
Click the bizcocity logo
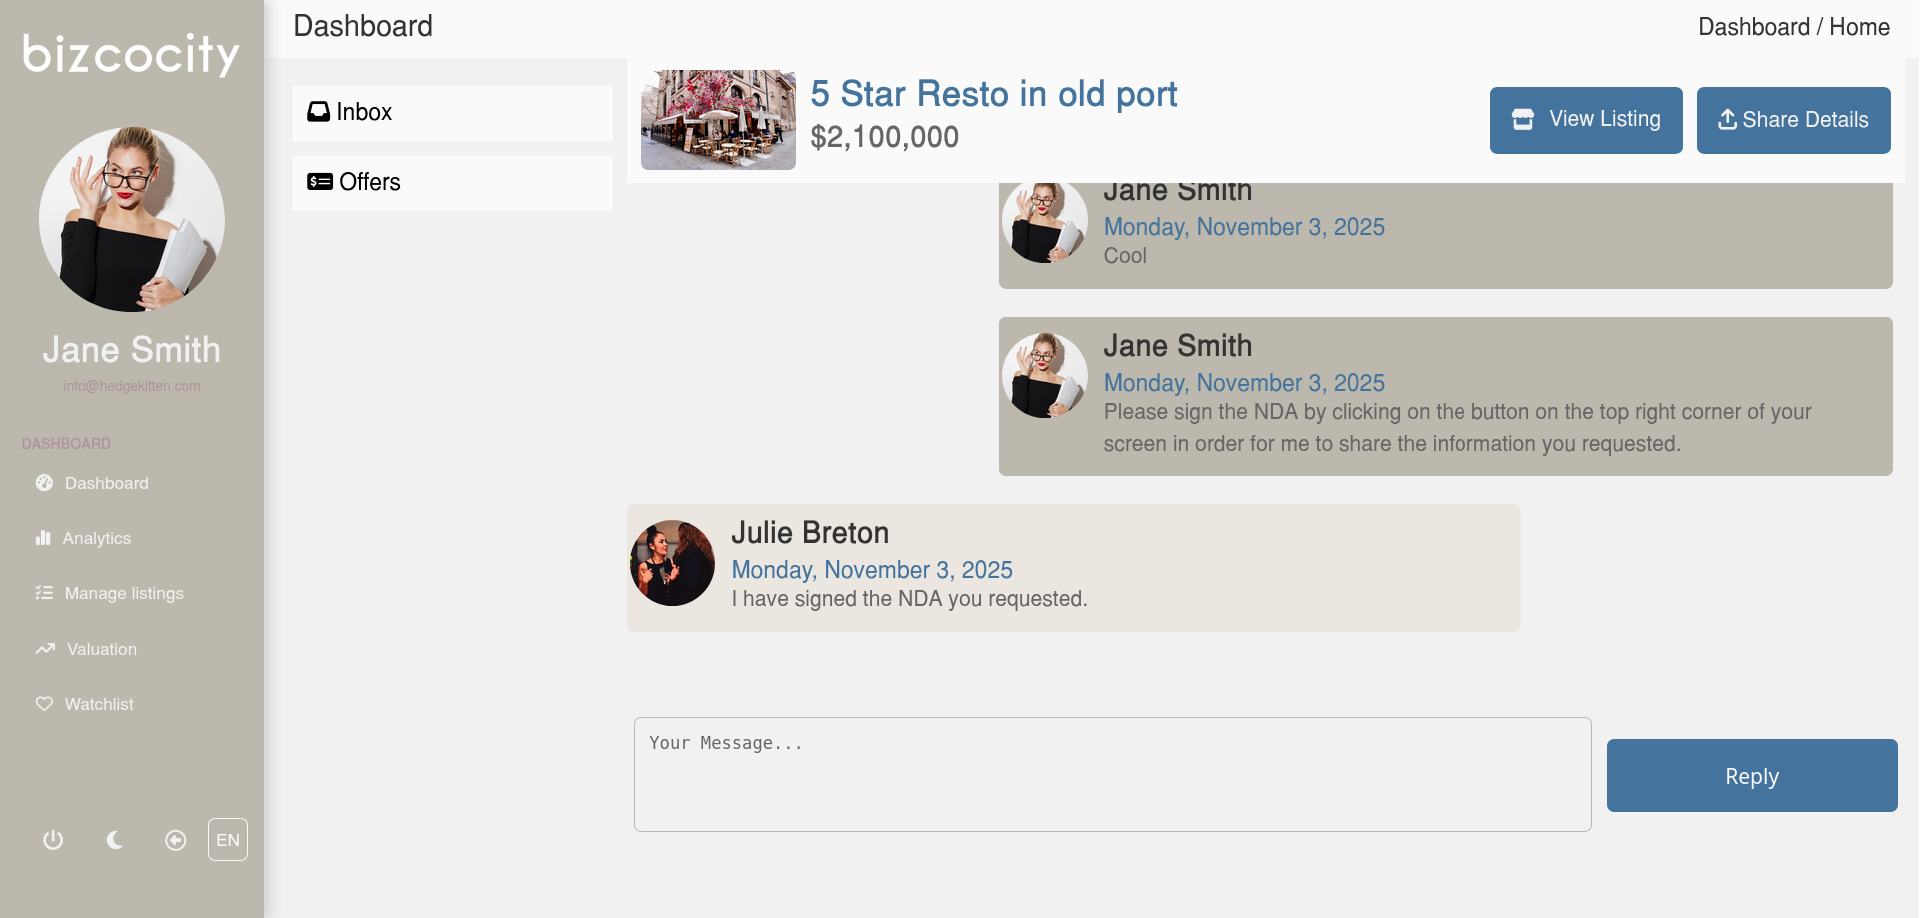pyautogui.click(x=131, y=54)
